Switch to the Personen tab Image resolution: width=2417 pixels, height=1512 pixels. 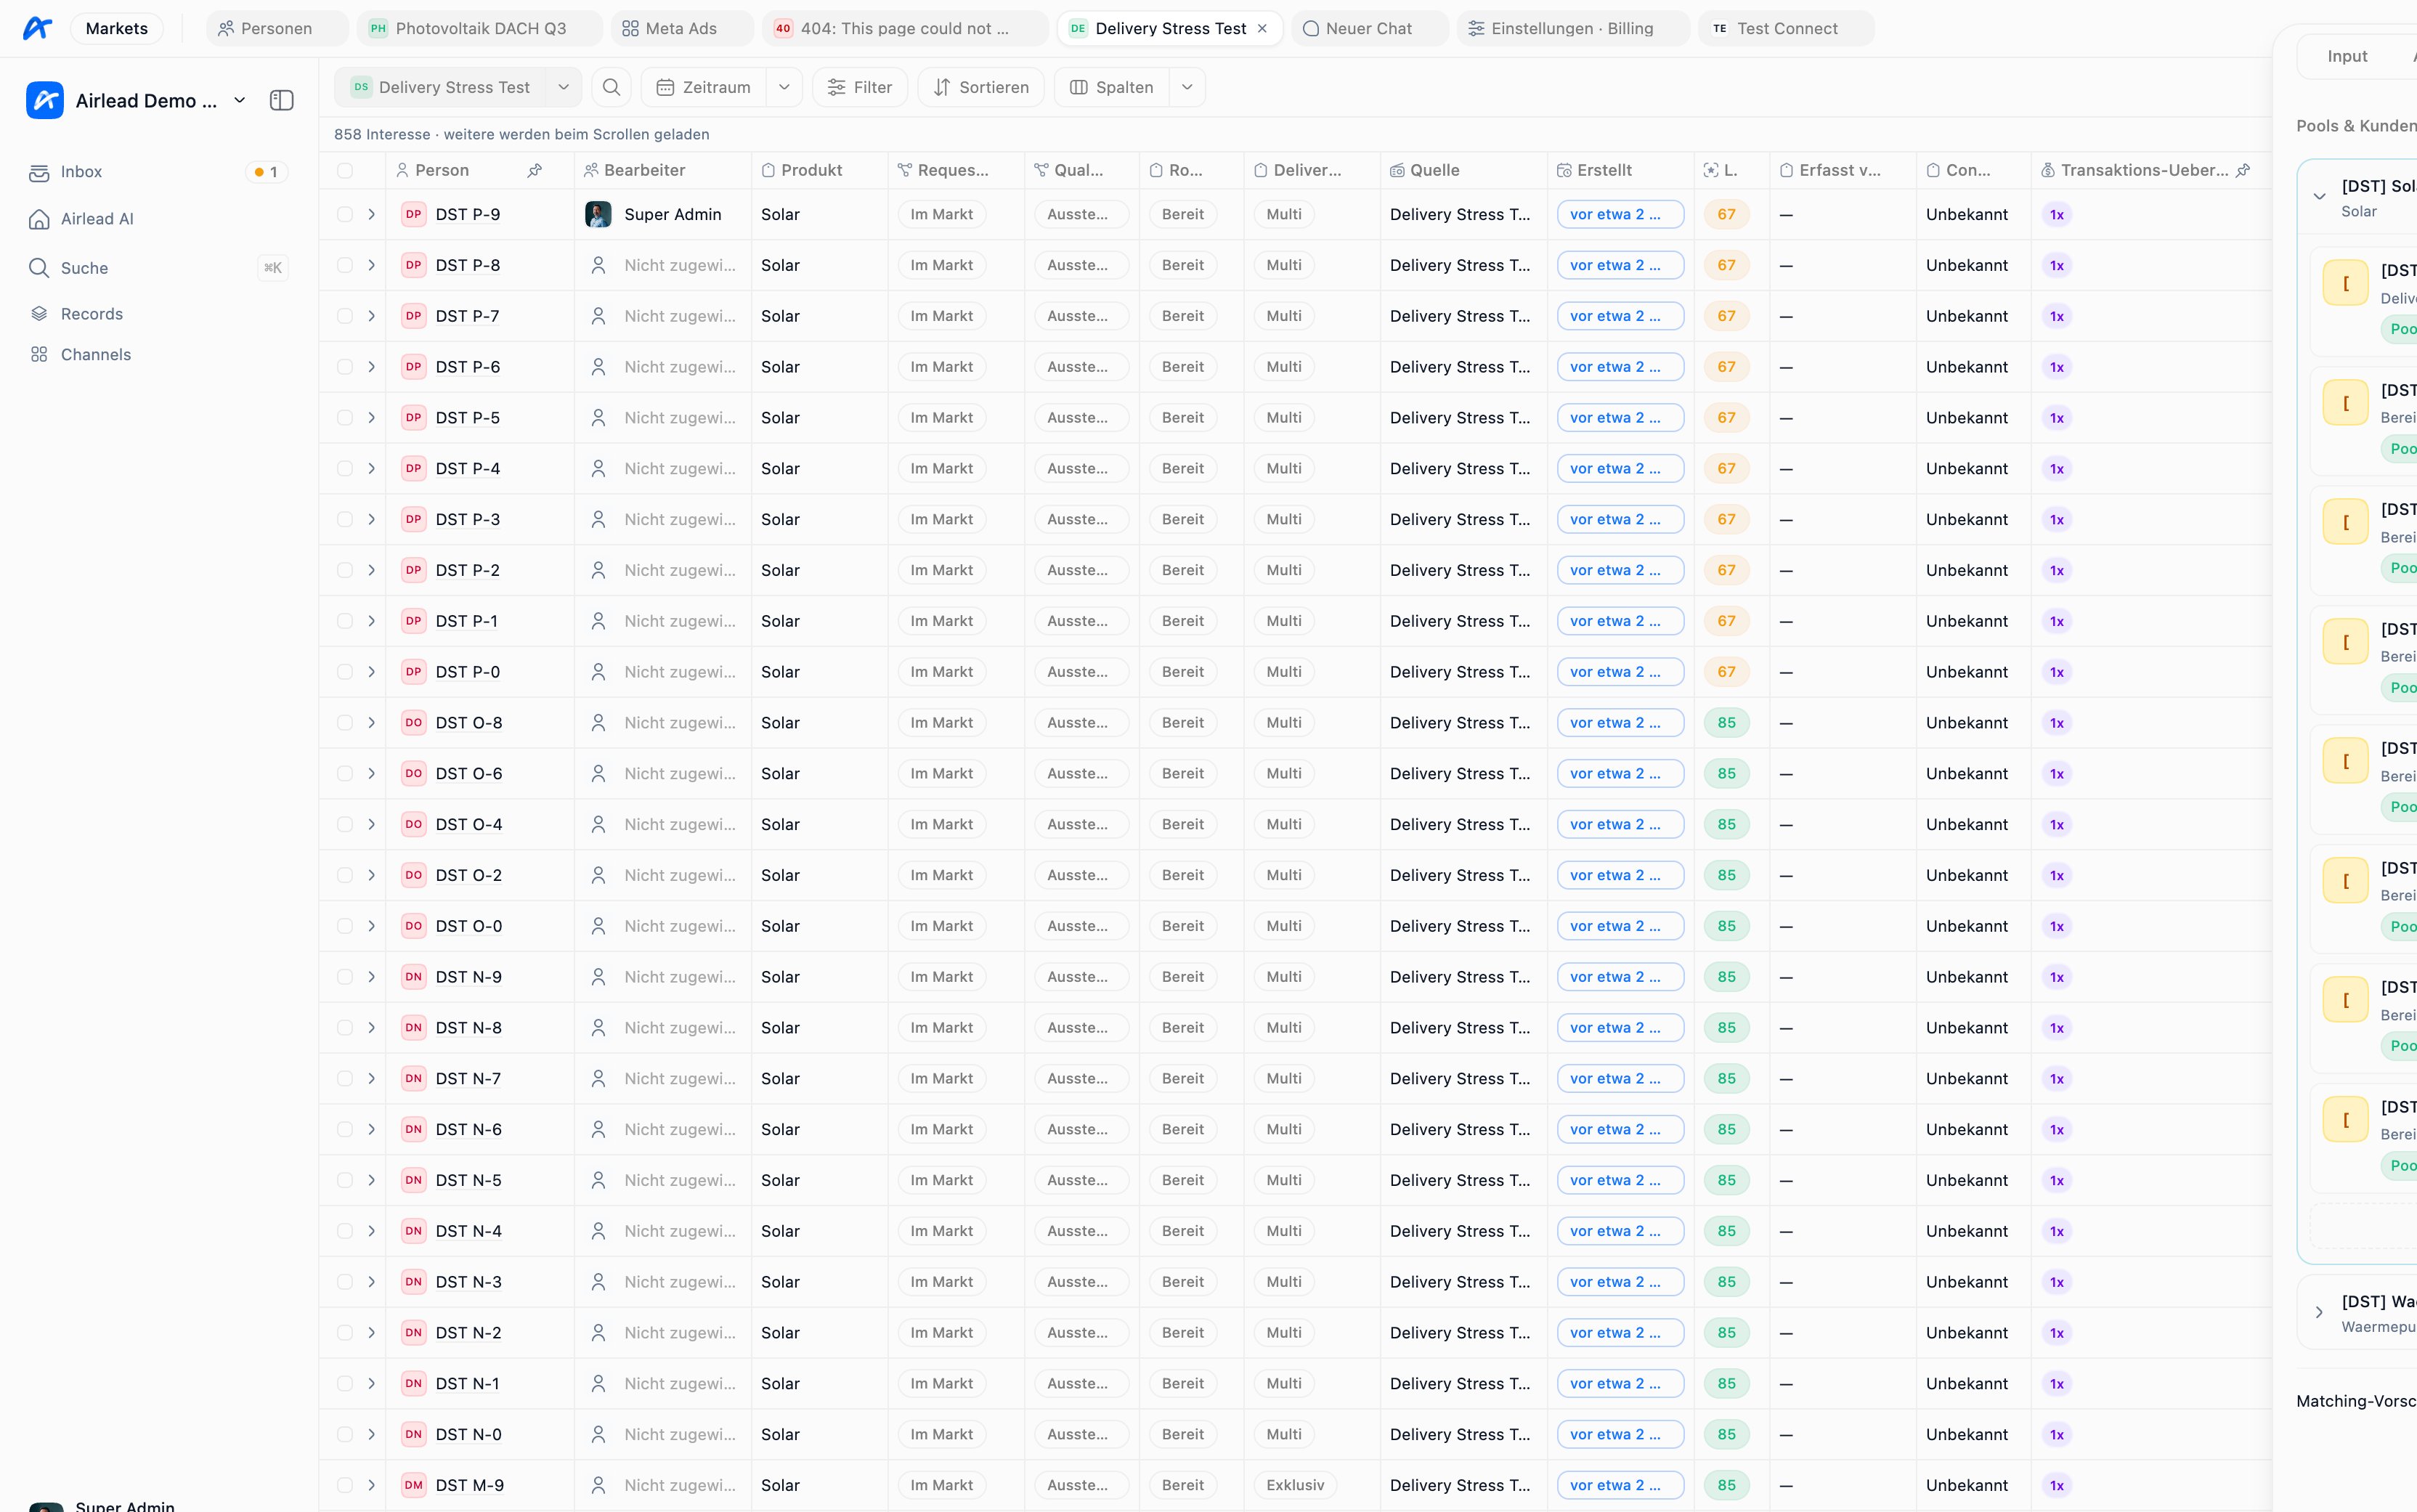tap(277, 28)
